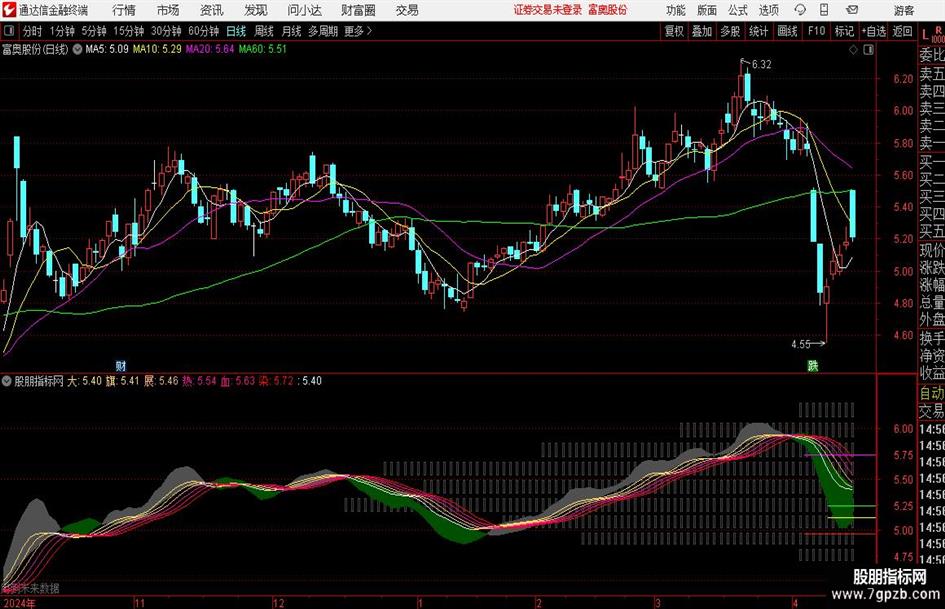Click the MA20: 5.64 value label

[x=210, y=49]
